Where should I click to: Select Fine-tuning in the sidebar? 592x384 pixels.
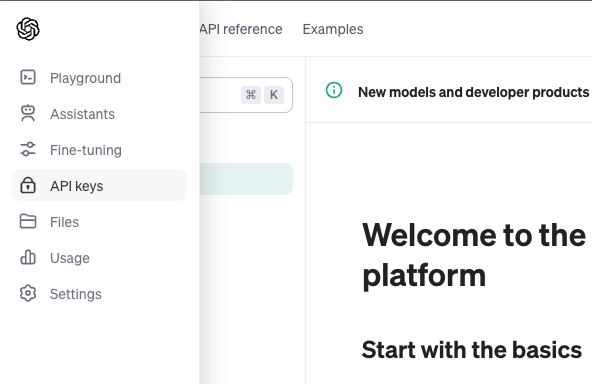point(100,150)
